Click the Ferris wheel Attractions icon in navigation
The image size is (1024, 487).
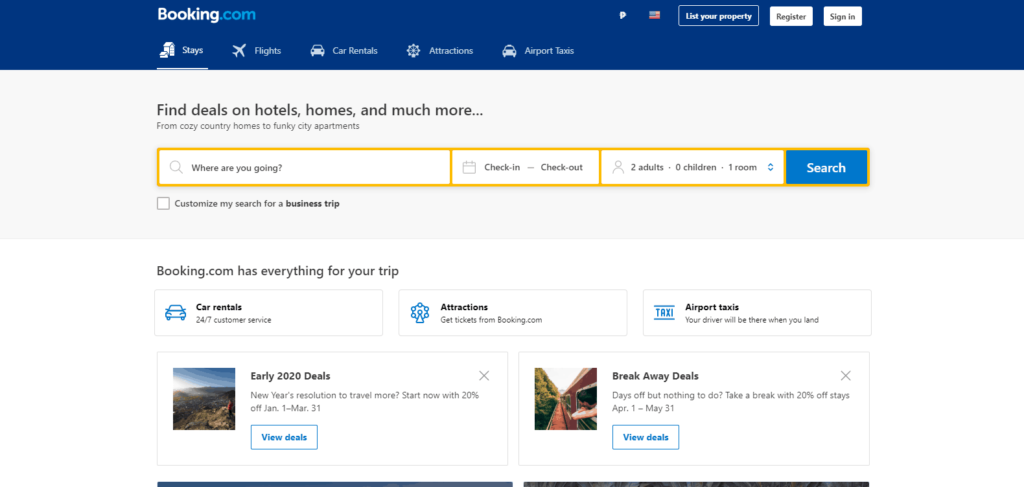[413, 50]
